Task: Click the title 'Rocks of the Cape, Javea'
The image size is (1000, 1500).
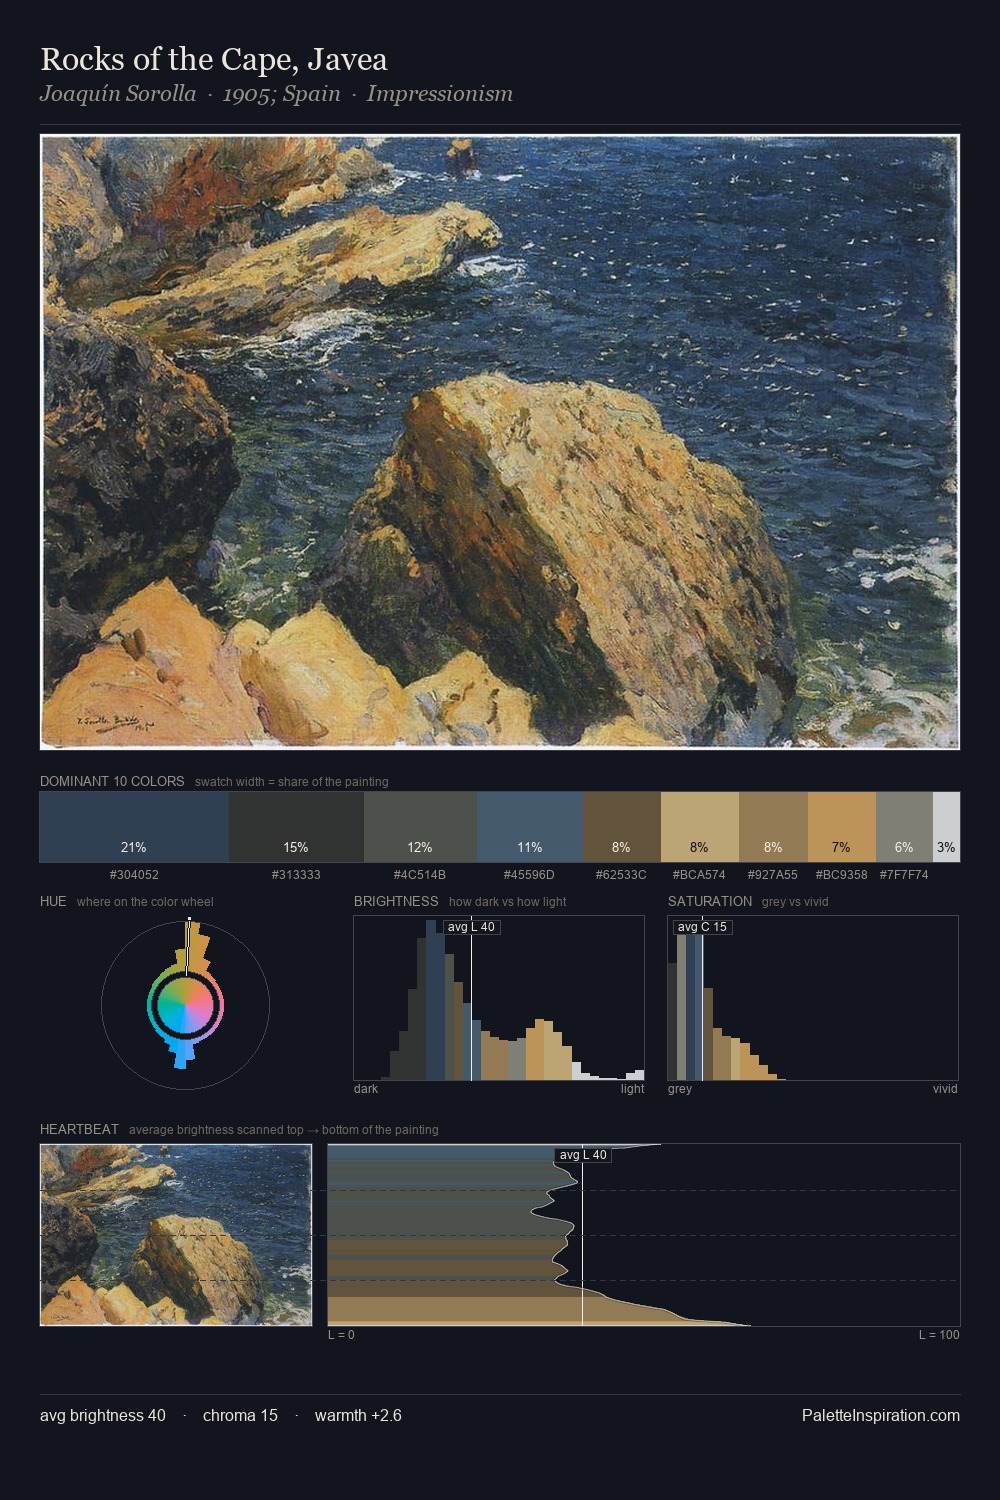Action: click(214, 59)
